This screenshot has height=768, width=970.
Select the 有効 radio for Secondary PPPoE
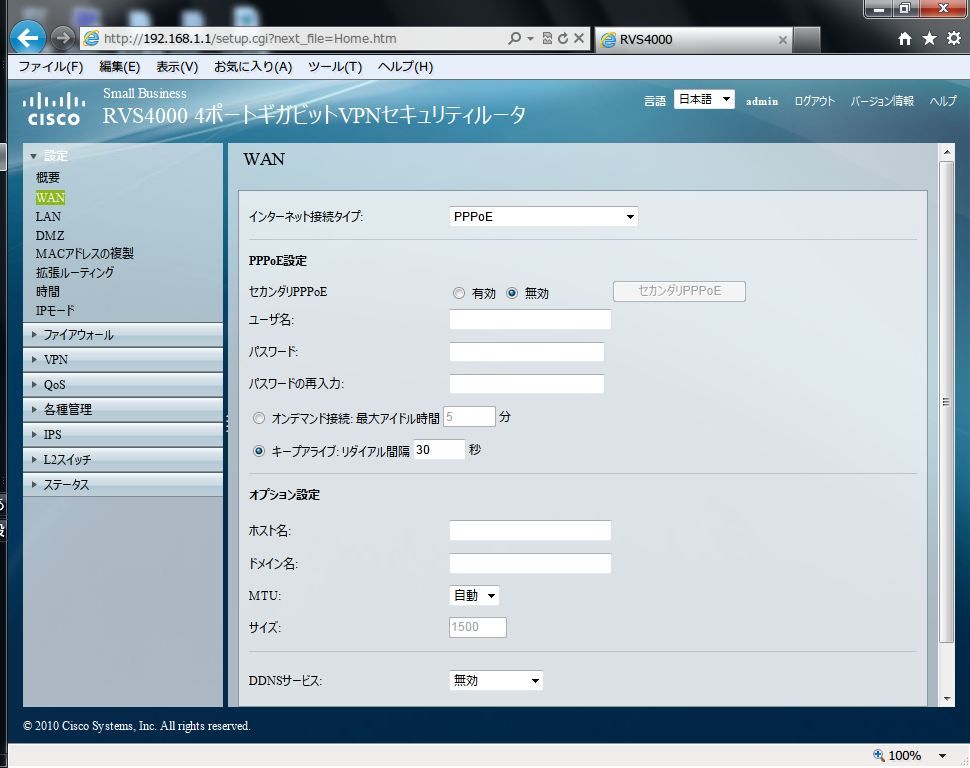point(458,293)
